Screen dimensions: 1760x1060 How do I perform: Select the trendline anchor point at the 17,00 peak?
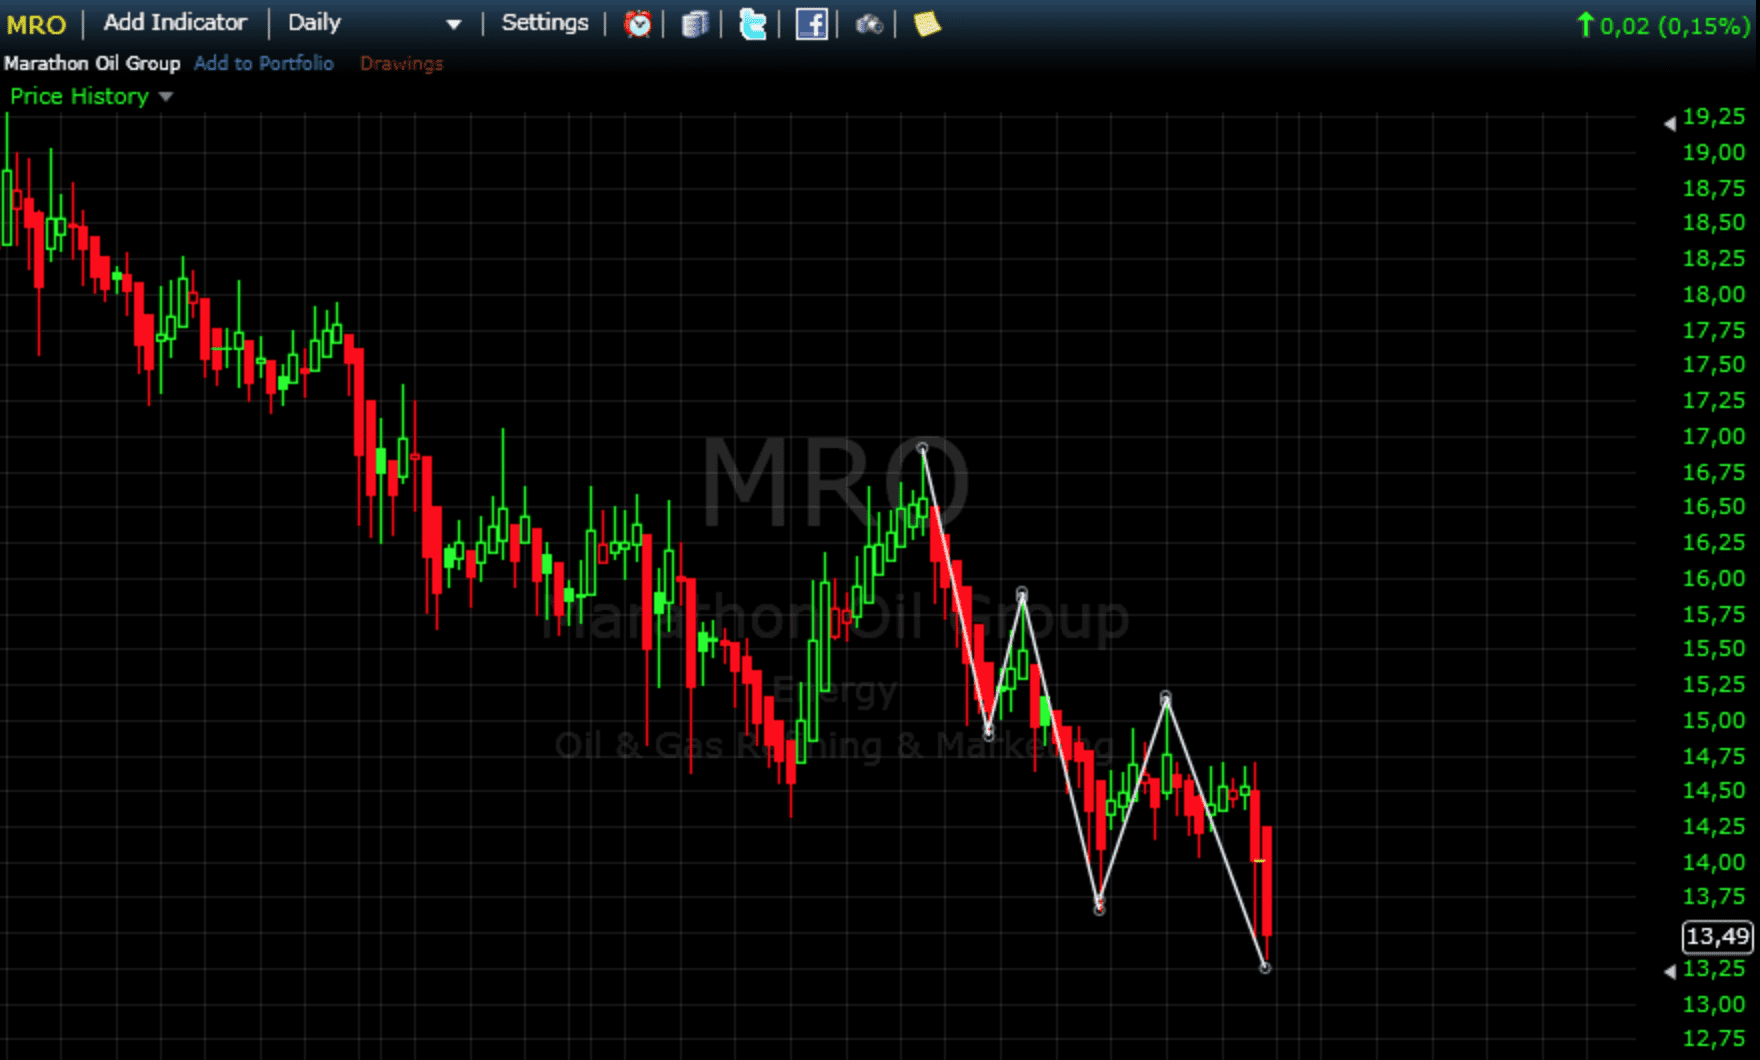click(922, 449)
